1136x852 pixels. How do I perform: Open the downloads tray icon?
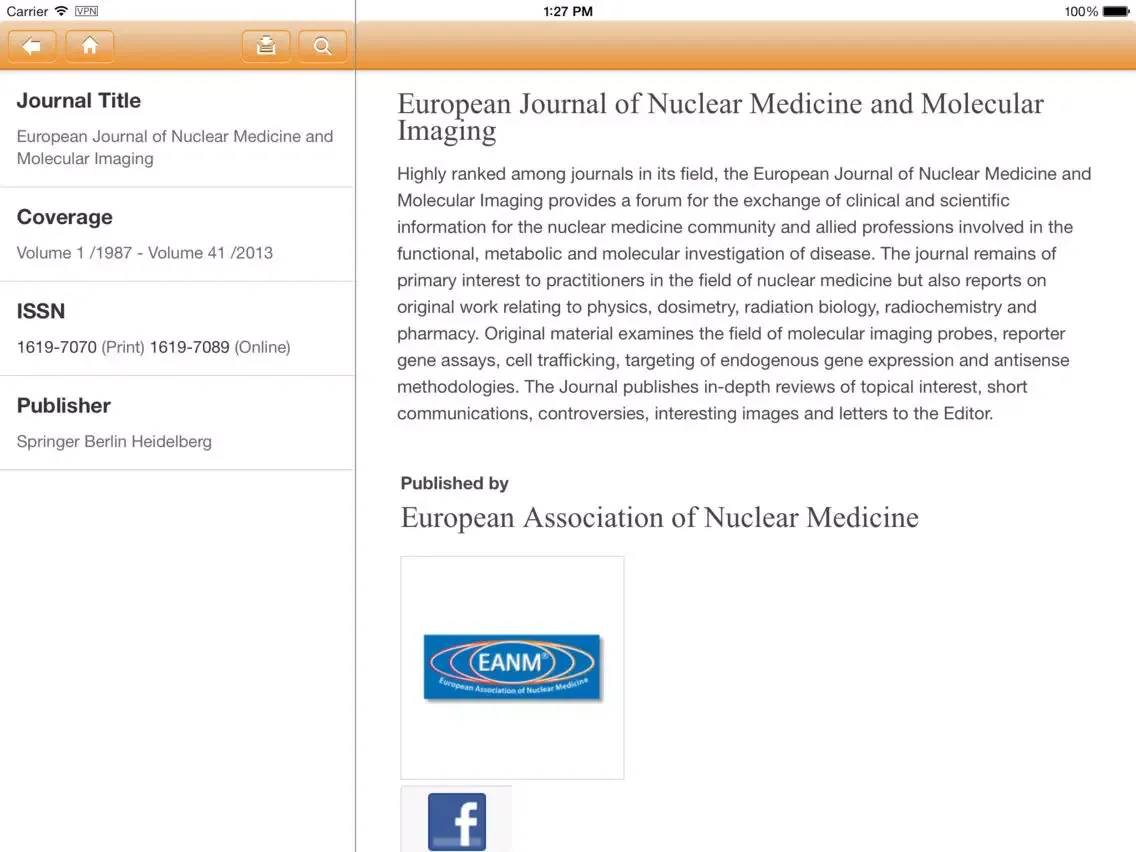point(266,46)
